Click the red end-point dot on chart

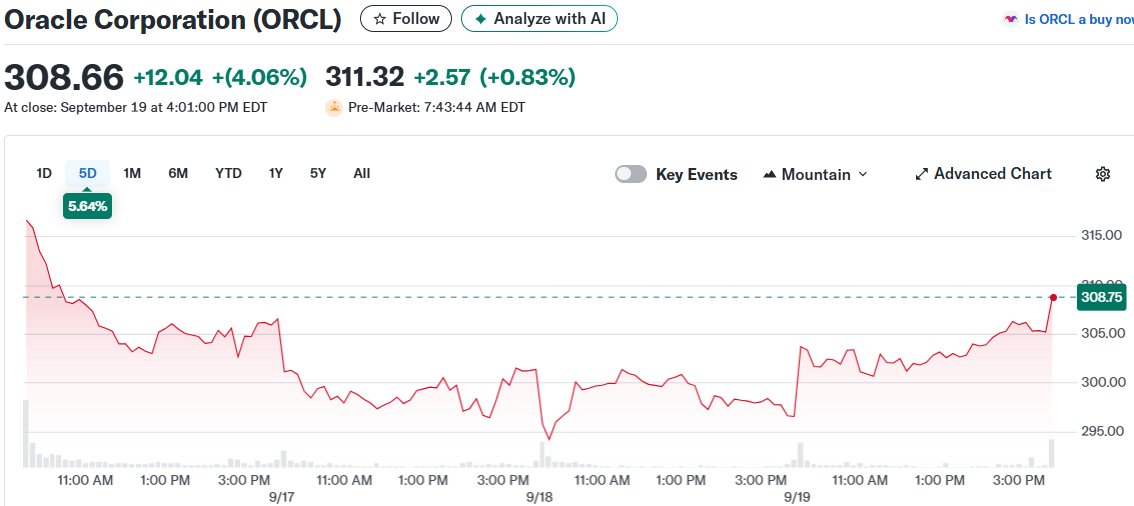tap(1053, 297)
